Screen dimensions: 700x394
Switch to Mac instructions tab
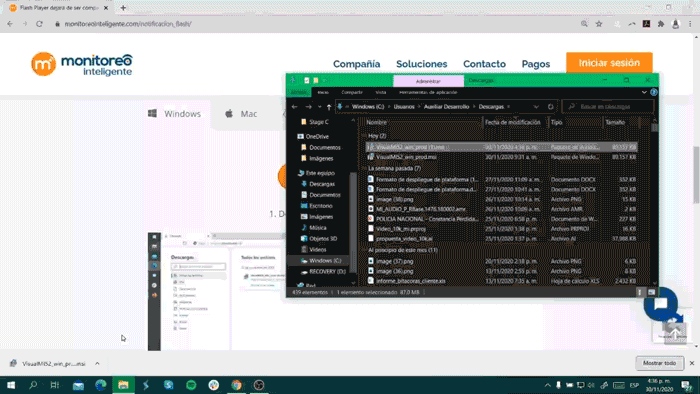coord(241,114)
